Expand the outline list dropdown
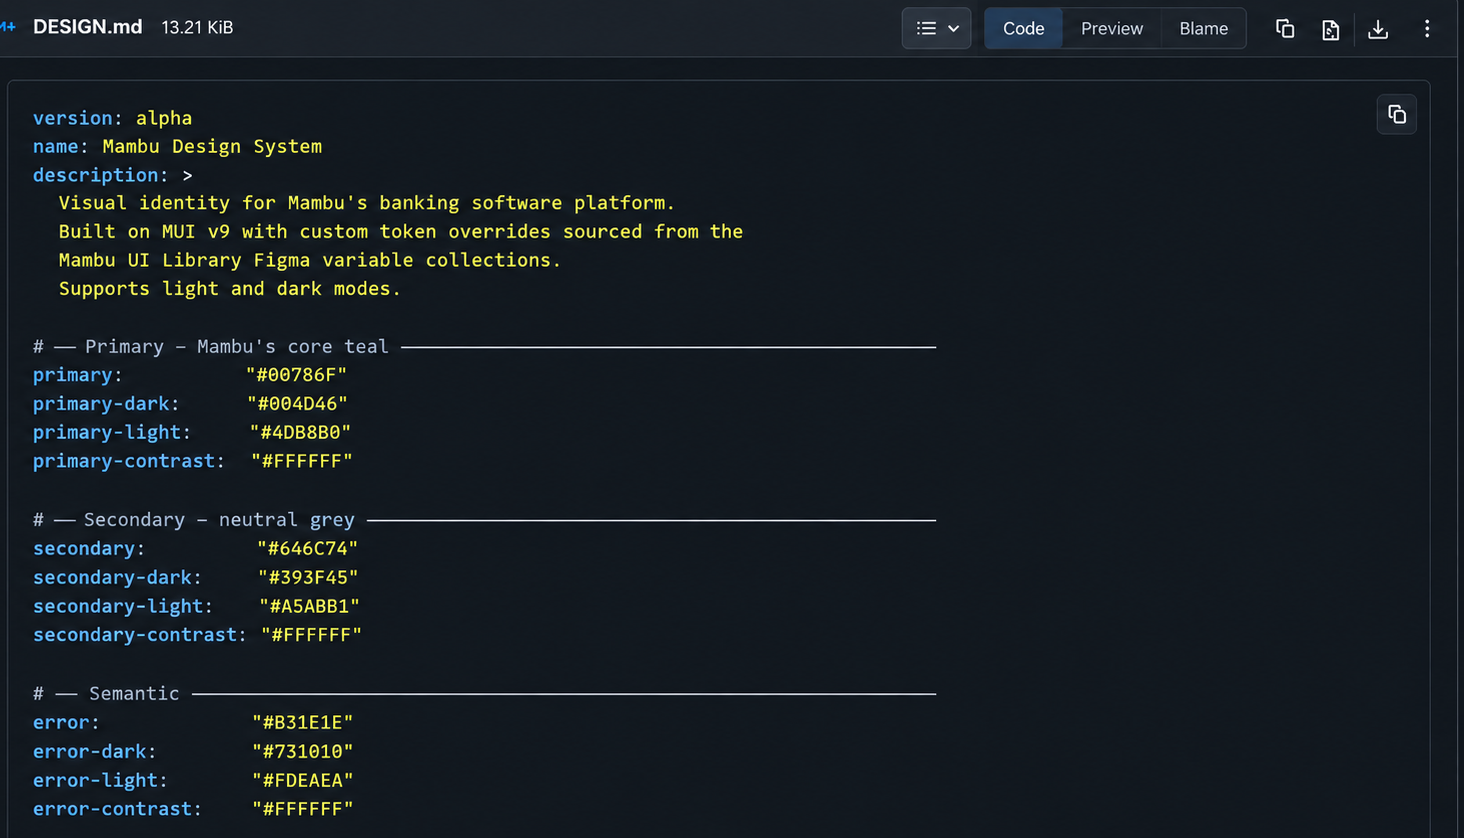The image size is (1464, 838). click(937, 28)
